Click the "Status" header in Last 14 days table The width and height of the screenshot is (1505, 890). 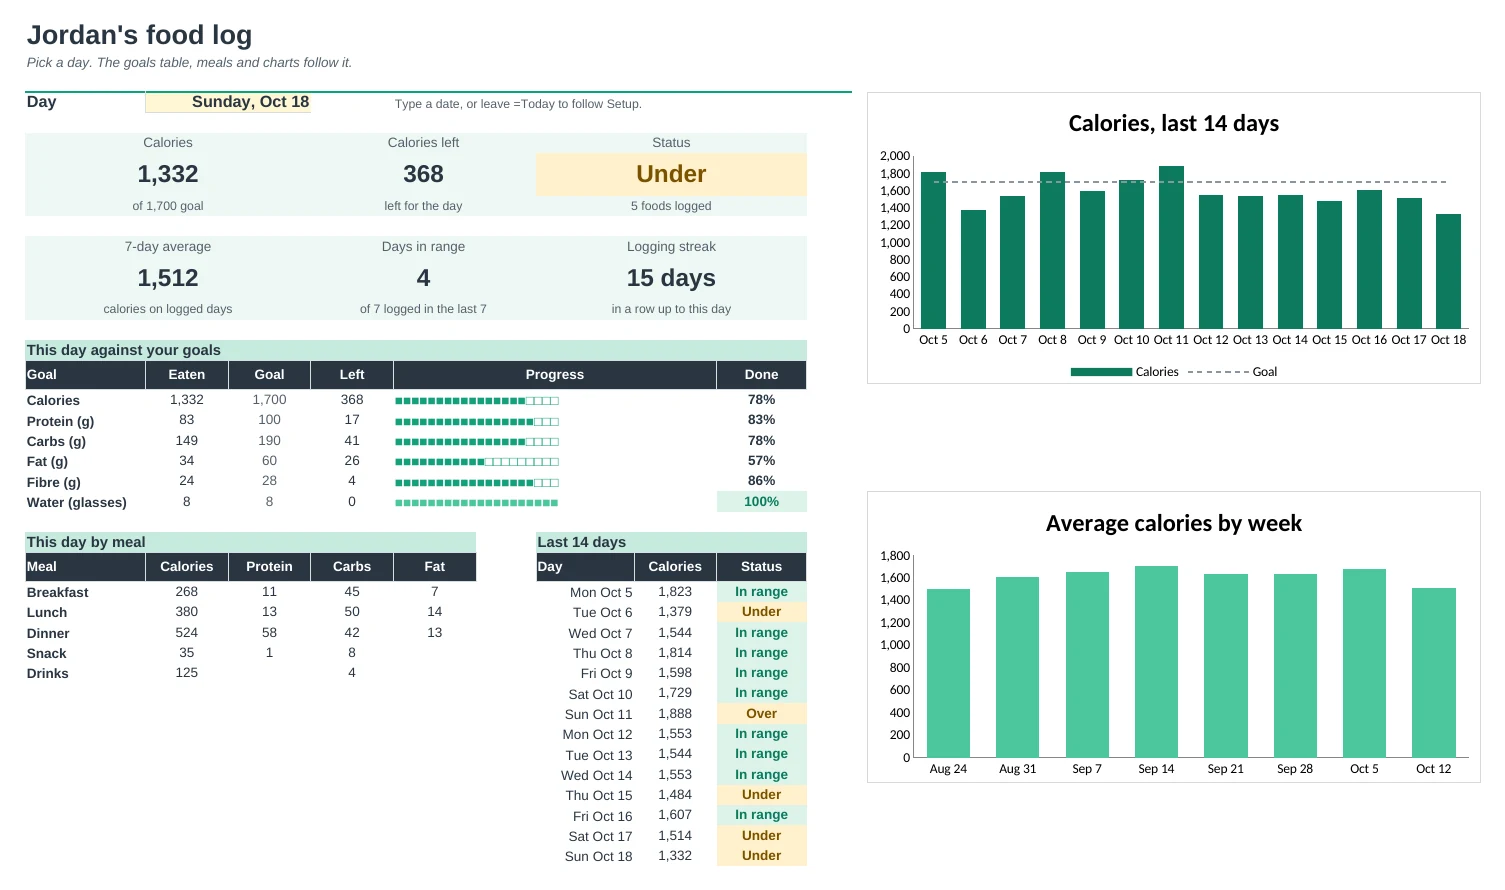click(x=761, y=567)
